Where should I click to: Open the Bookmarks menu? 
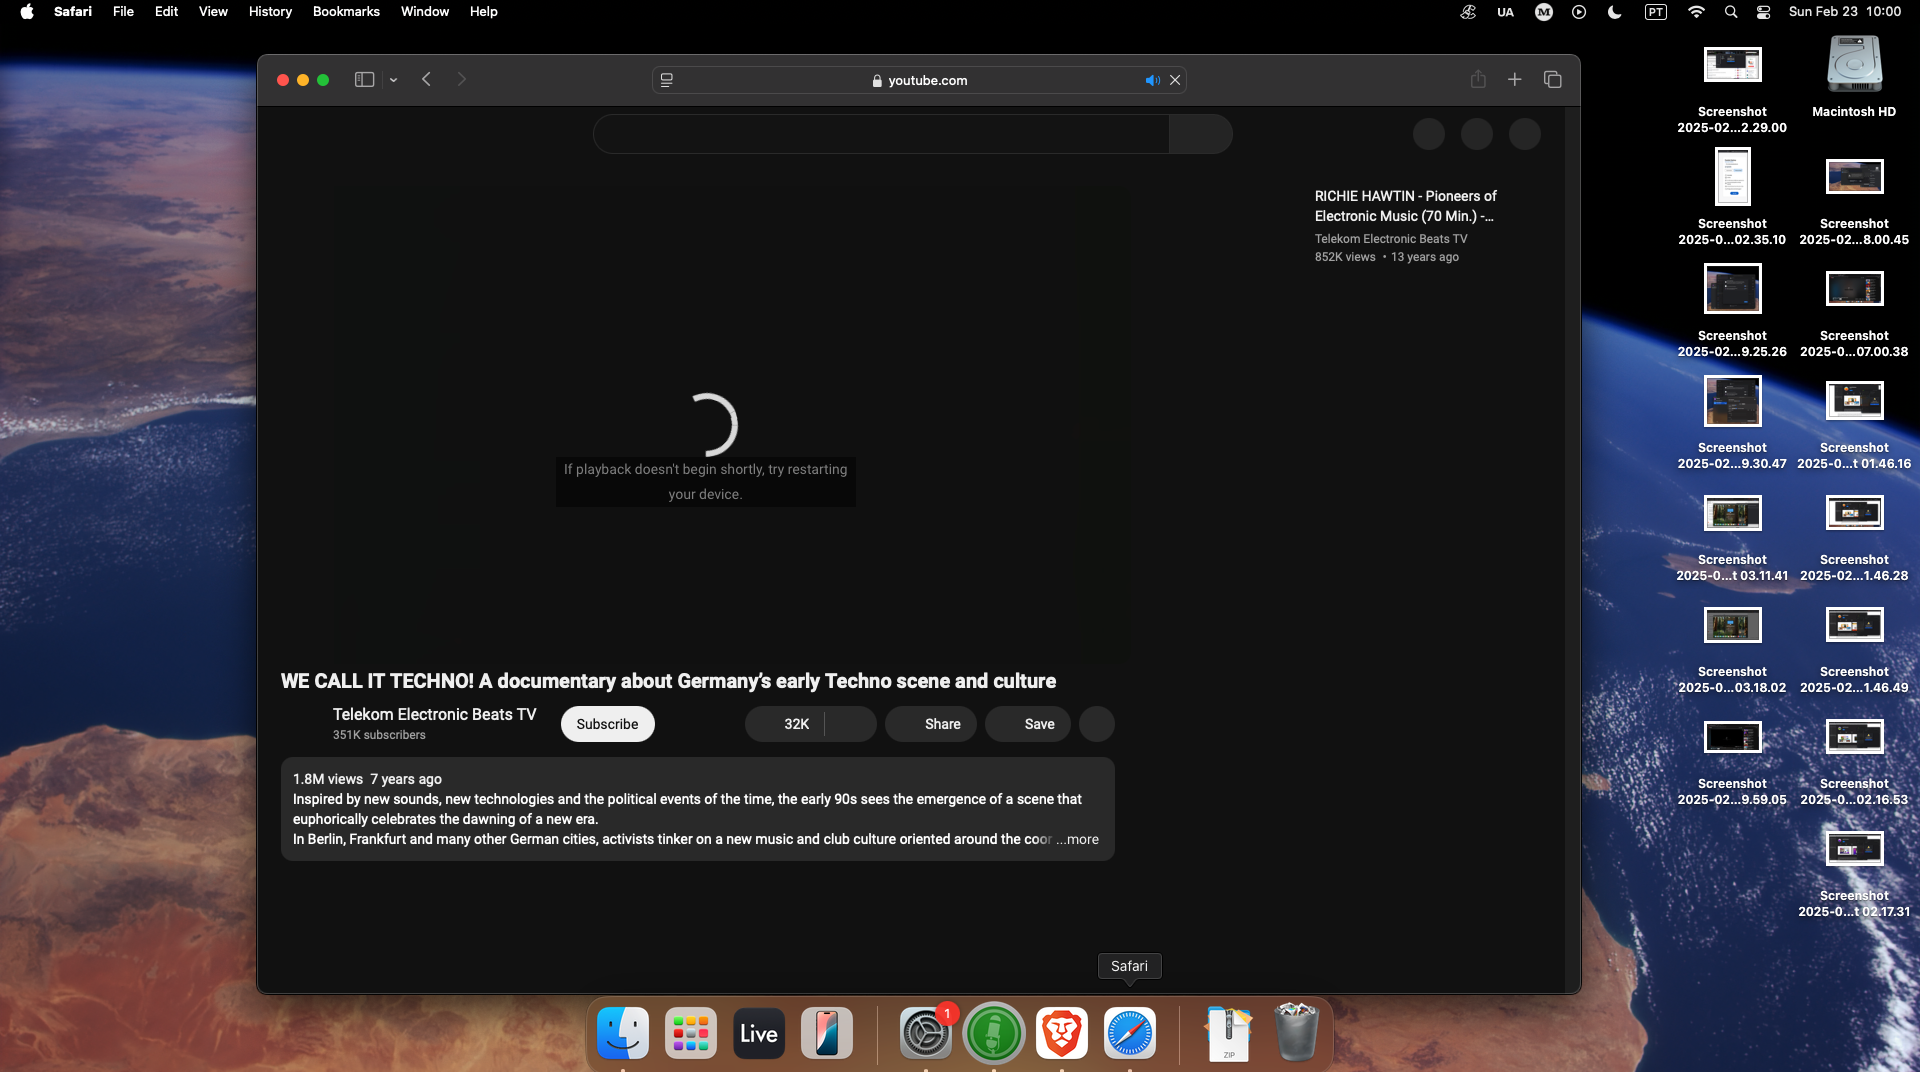[x=346, y=11]
